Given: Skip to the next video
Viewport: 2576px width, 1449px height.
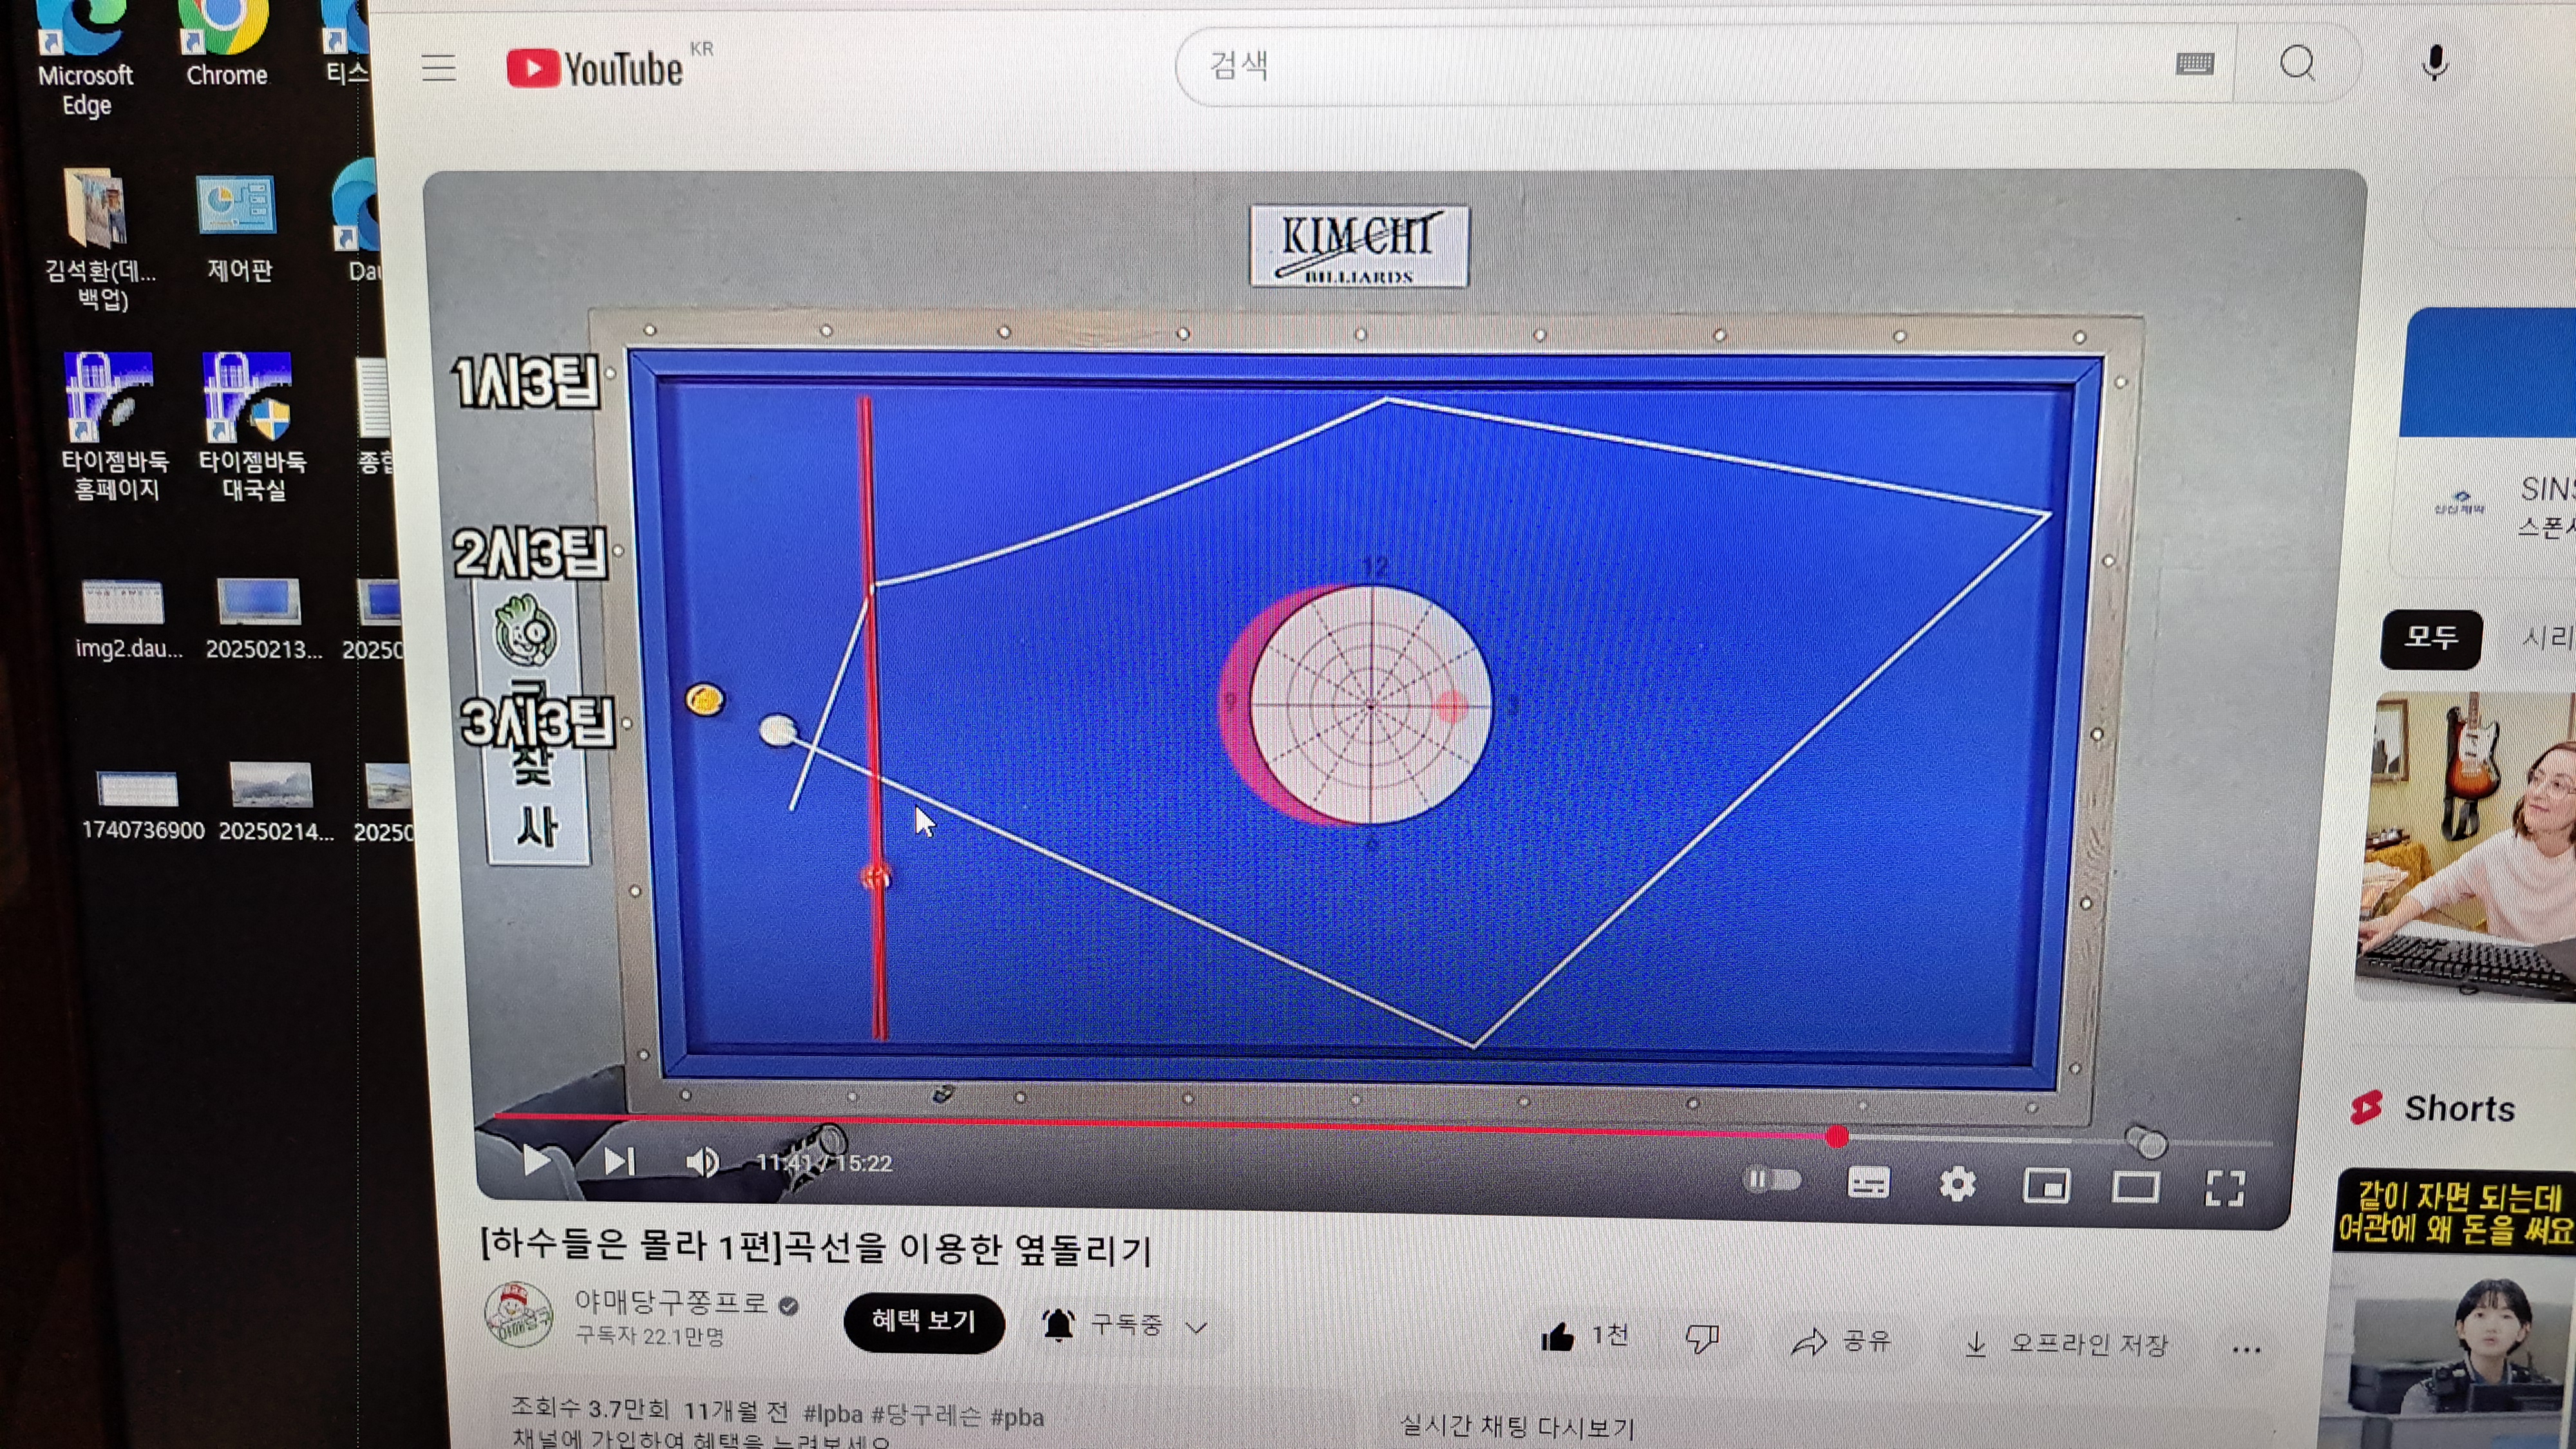Looking at the screenshot, I should pos(619,1161).
